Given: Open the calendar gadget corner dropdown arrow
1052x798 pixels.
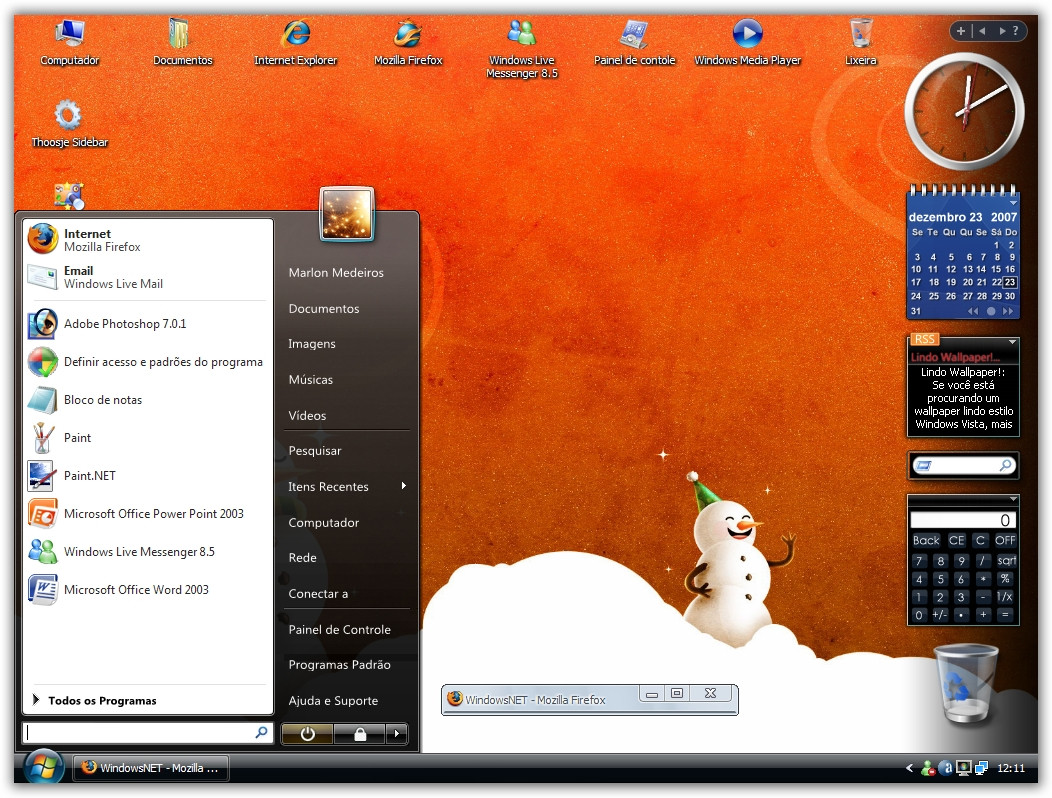Looking at the screenshot, I should [1013, 202].
